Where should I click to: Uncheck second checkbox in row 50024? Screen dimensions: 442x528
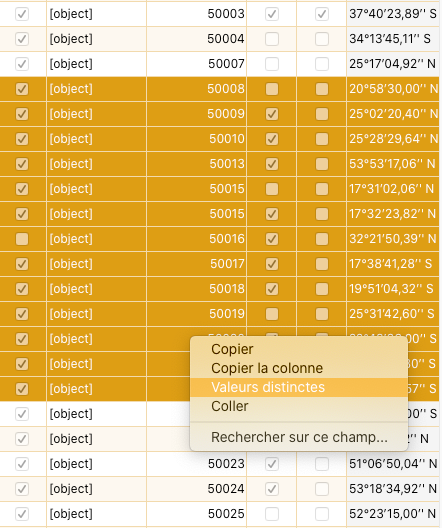[x=272, y=489]
